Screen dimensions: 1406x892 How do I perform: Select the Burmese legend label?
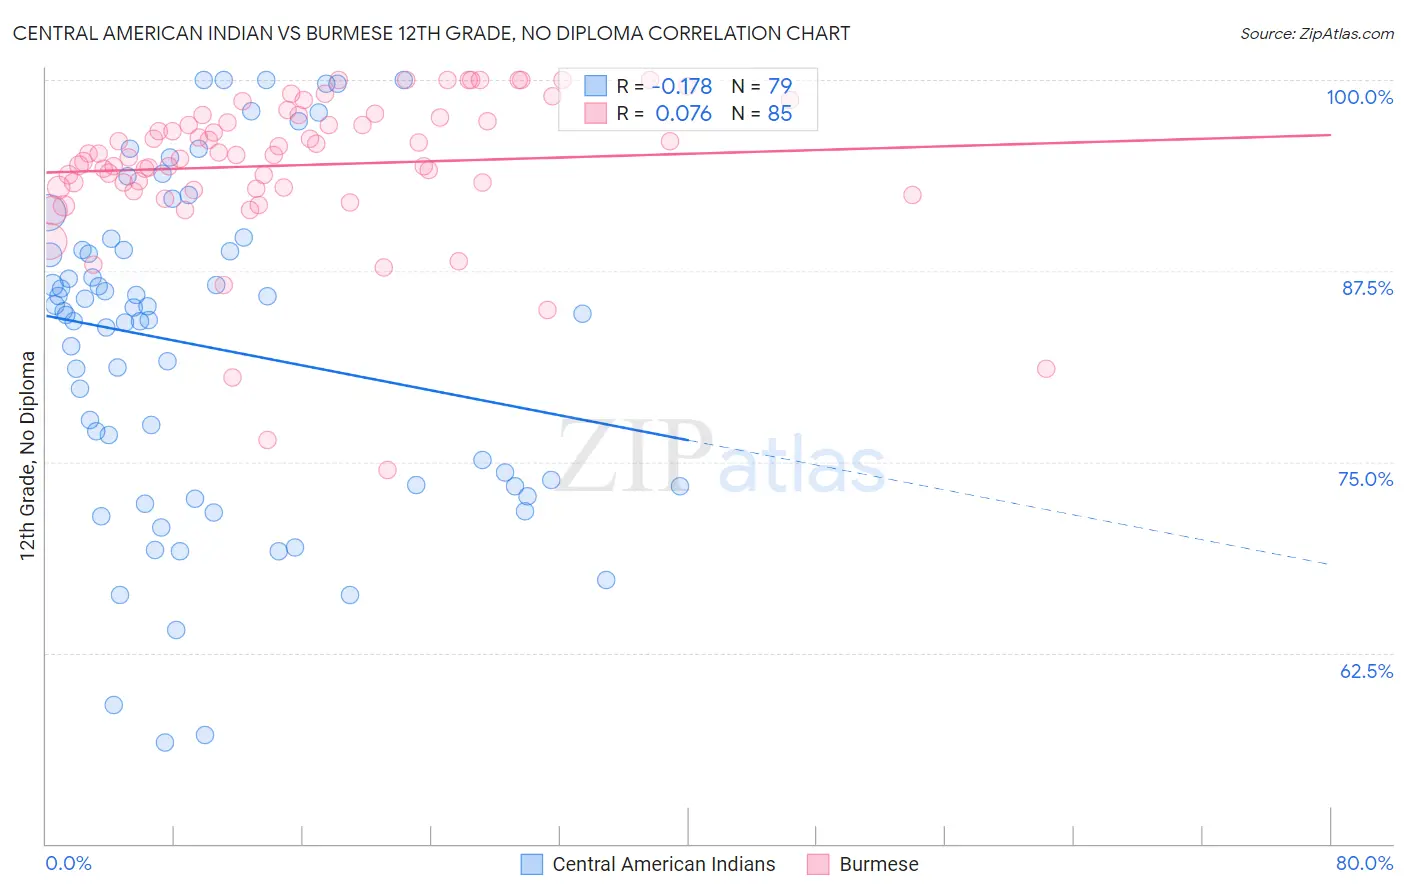pos(879,864)
